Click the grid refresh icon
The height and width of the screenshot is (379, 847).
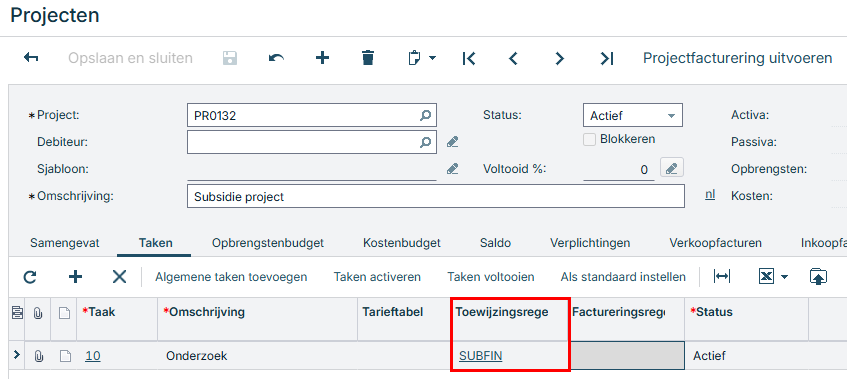coord(30,277)
